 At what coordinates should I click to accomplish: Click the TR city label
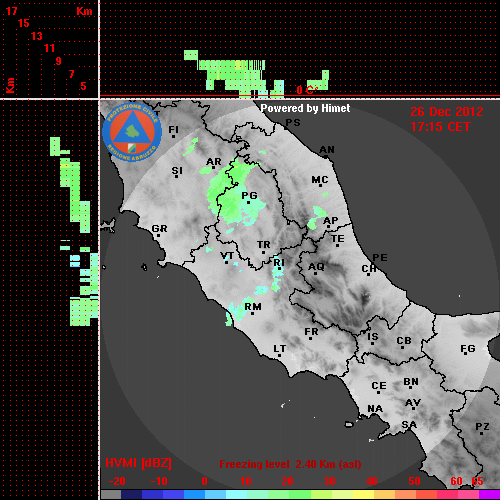coord(263,245)
